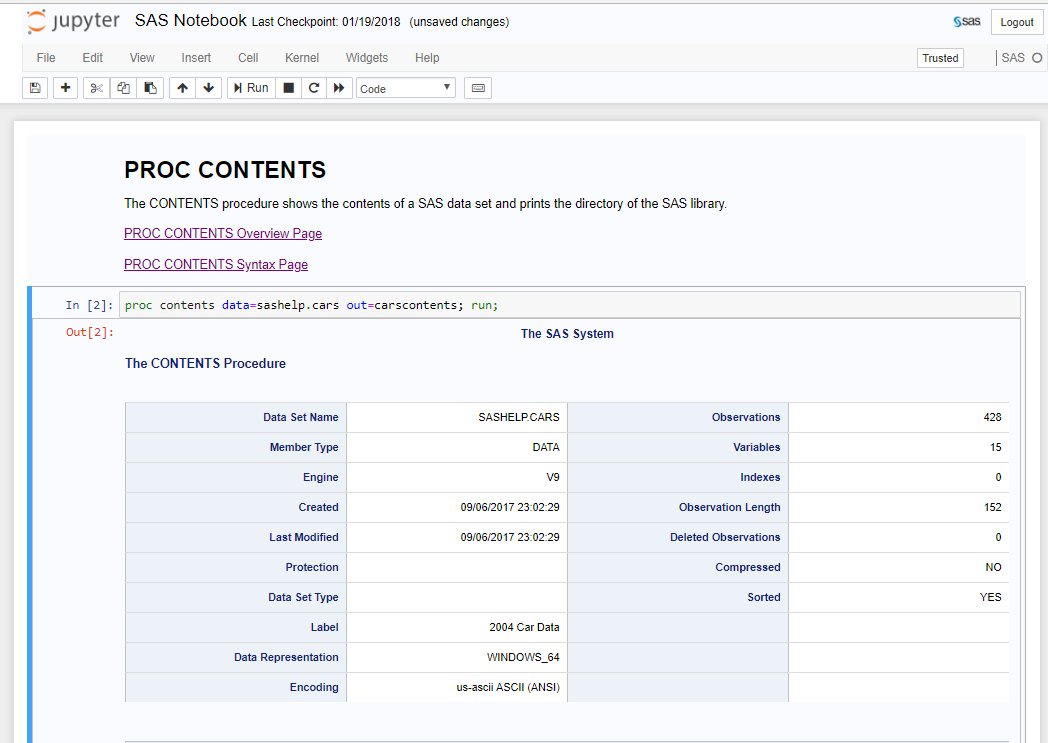Open the Kernel menu
1048x743 pixels.
pyautogui.click(x=301, y=58)
